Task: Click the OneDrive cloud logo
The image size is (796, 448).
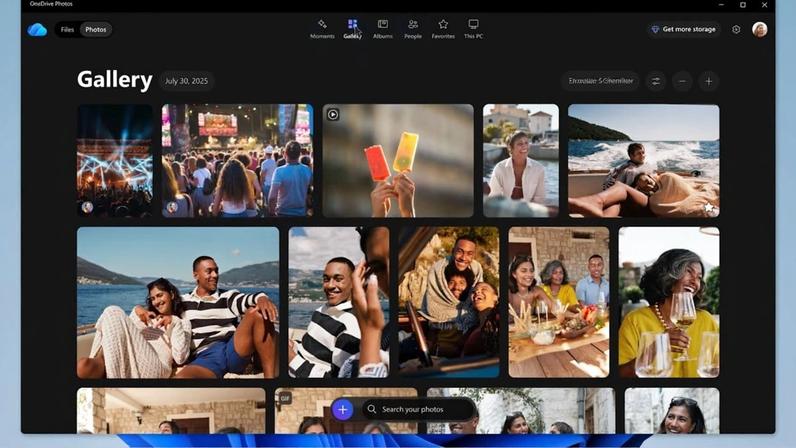Action: (x=37, y=29)
